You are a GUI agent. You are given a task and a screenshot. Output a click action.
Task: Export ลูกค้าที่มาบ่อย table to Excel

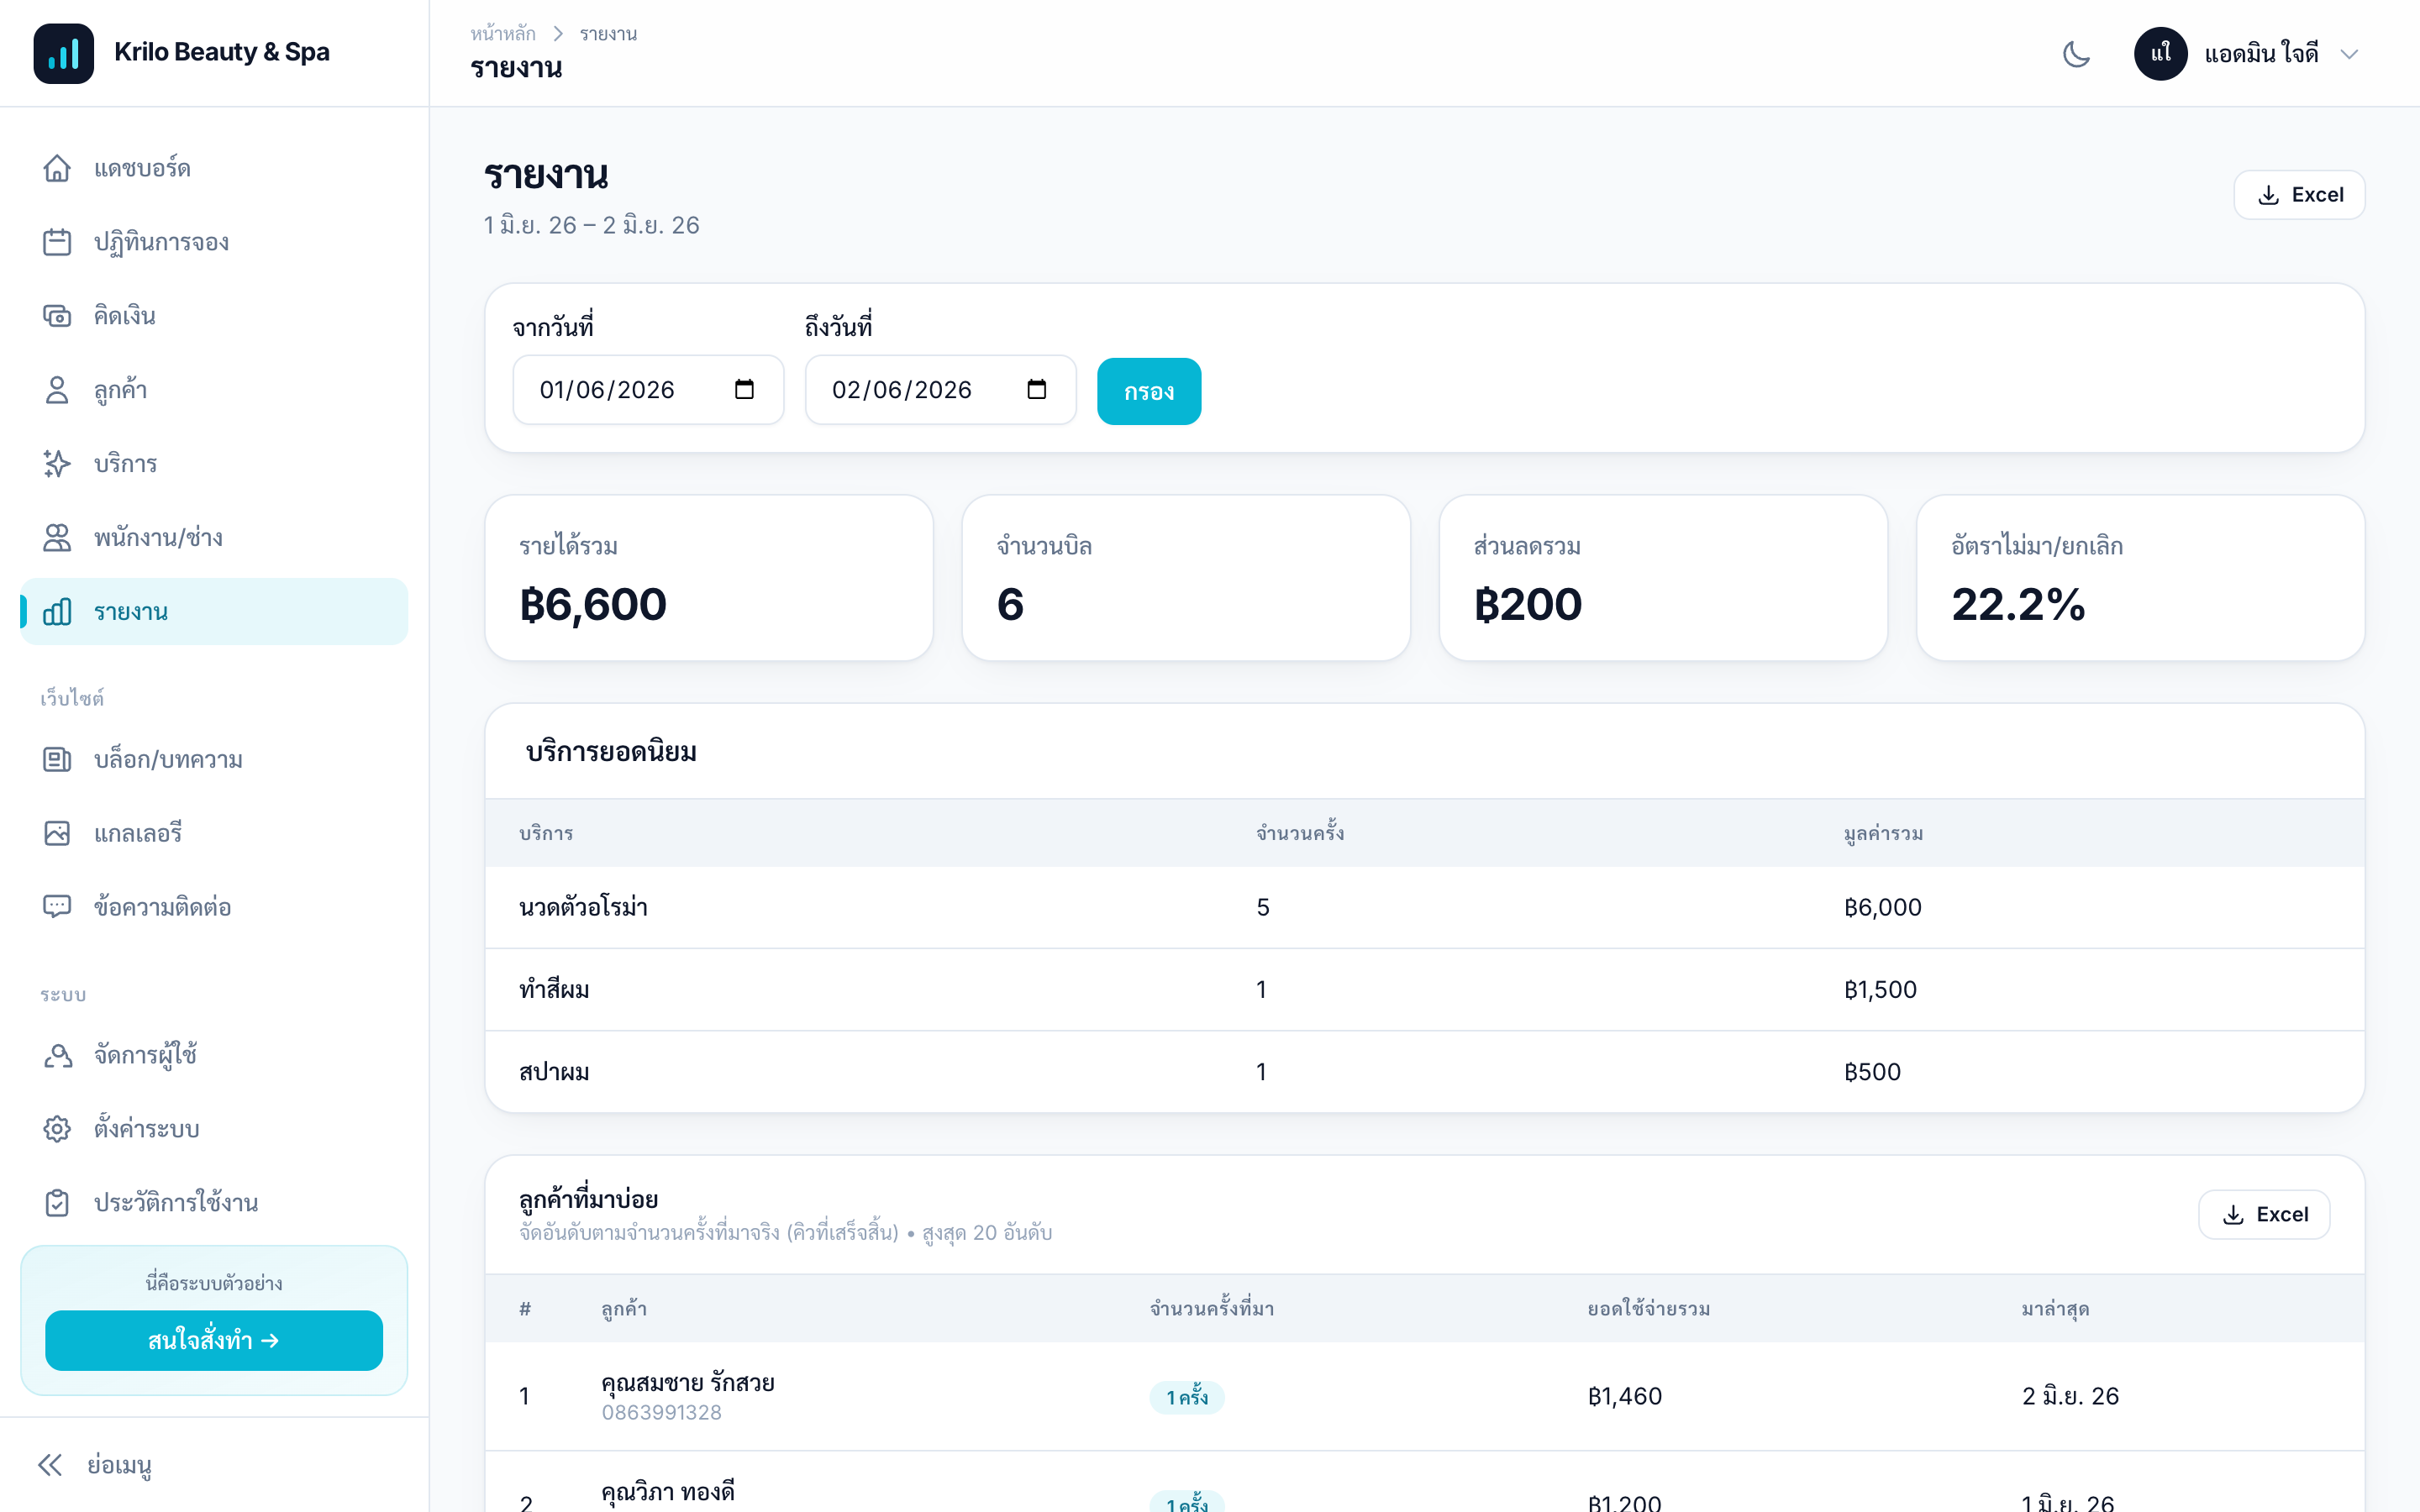click(2264, 1214)
